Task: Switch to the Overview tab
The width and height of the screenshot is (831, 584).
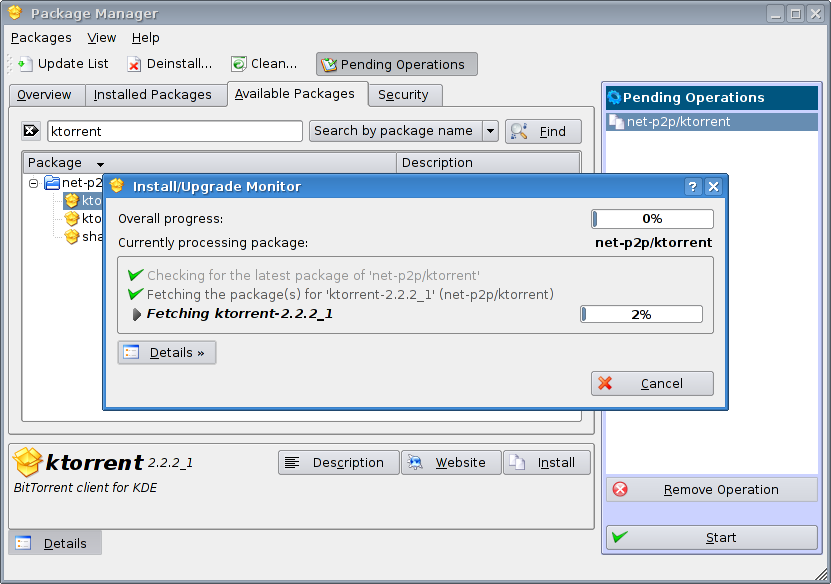Action: pyautogui.click(x=47, y=95)
